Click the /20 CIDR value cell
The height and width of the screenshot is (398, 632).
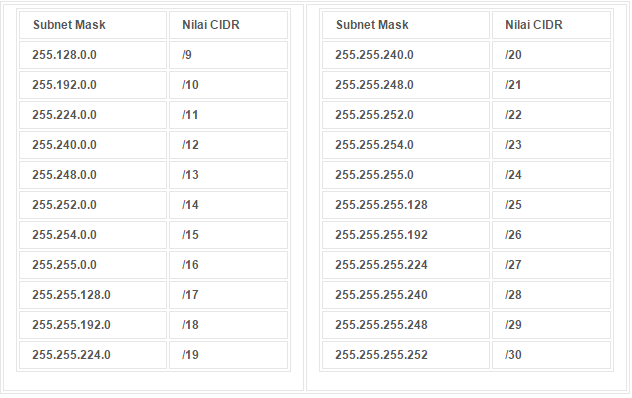pyautogui.click(x=551, y=55)
